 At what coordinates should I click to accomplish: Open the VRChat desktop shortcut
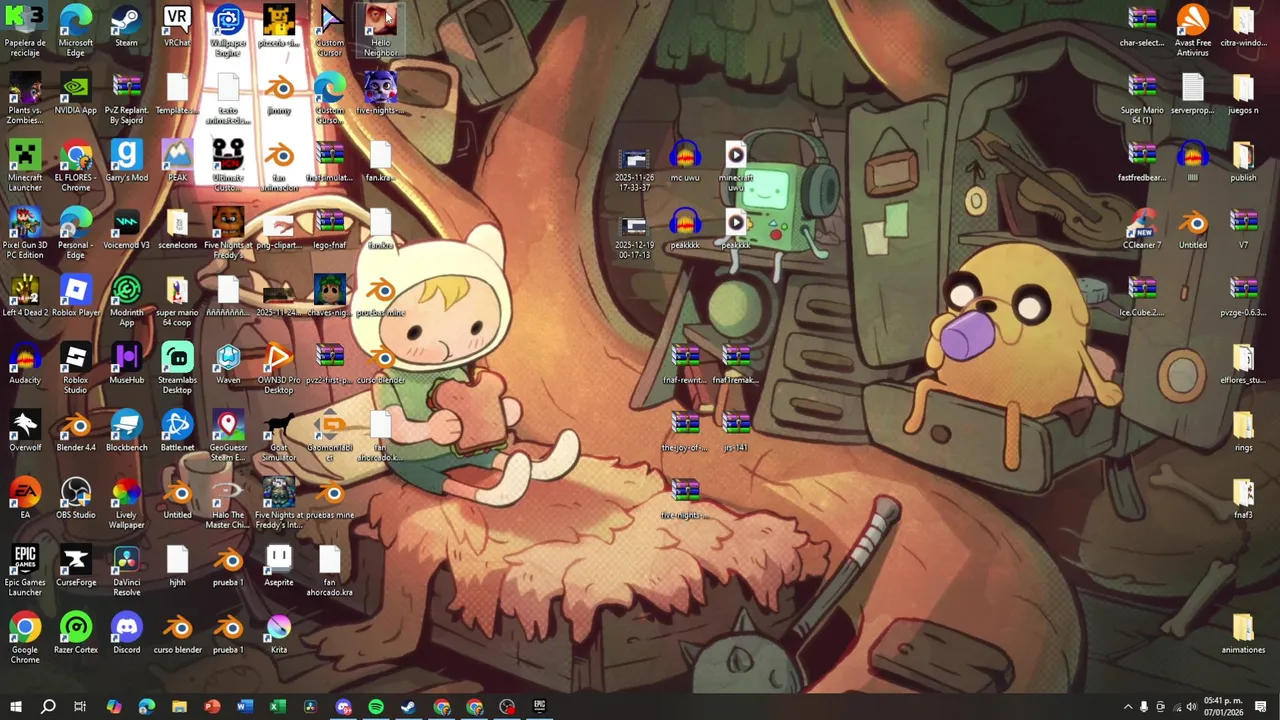pyautogui.click(x=177, y=27)
